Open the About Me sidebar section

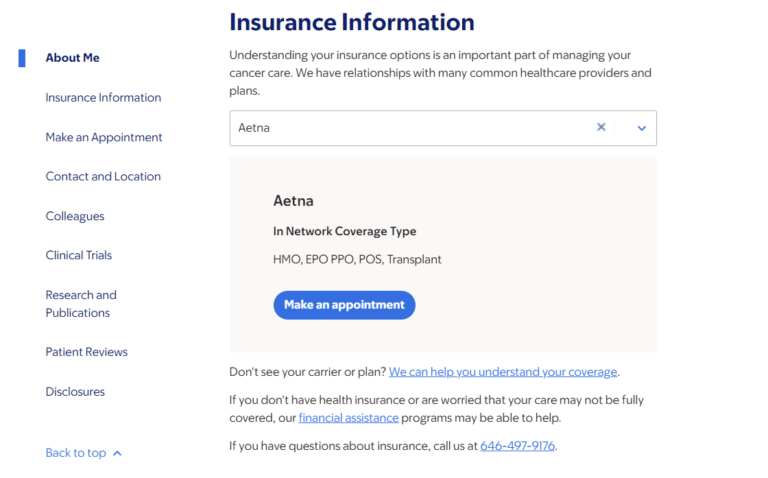coord(72,58)
